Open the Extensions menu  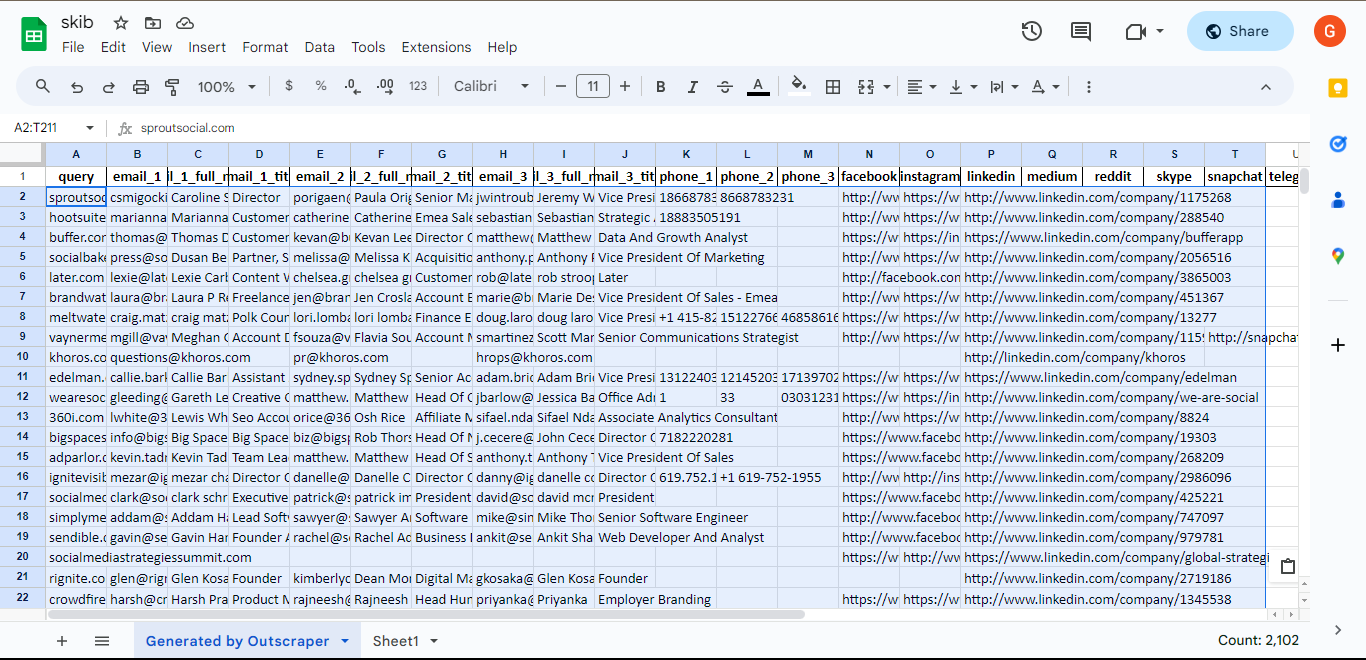pyautogui.click(x=436, y=47)
